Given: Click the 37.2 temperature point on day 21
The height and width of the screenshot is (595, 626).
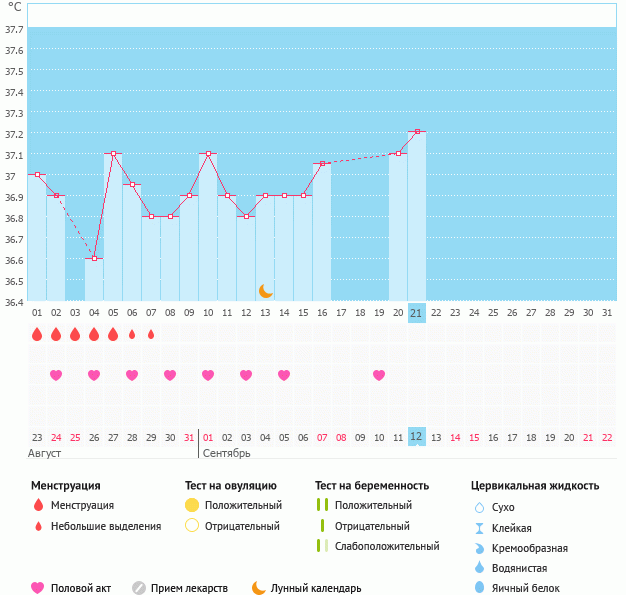Looking at the screenshot, I should coord(417,131).
